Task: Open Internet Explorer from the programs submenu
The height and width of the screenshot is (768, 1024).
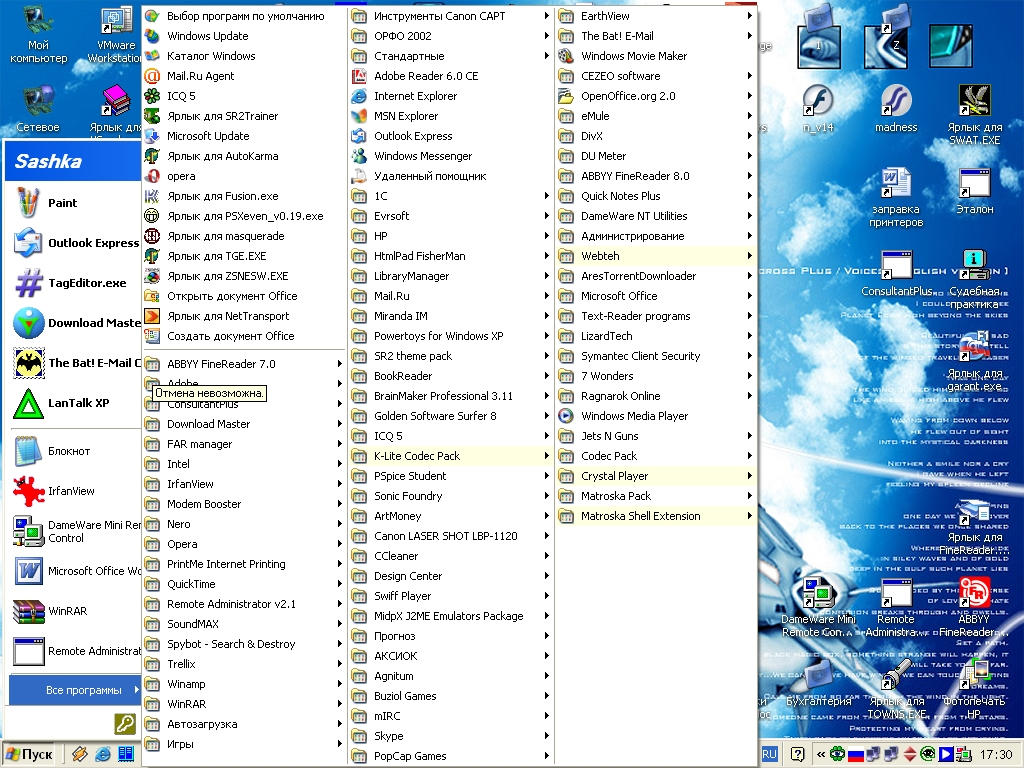Action: [x=451, y=96]
